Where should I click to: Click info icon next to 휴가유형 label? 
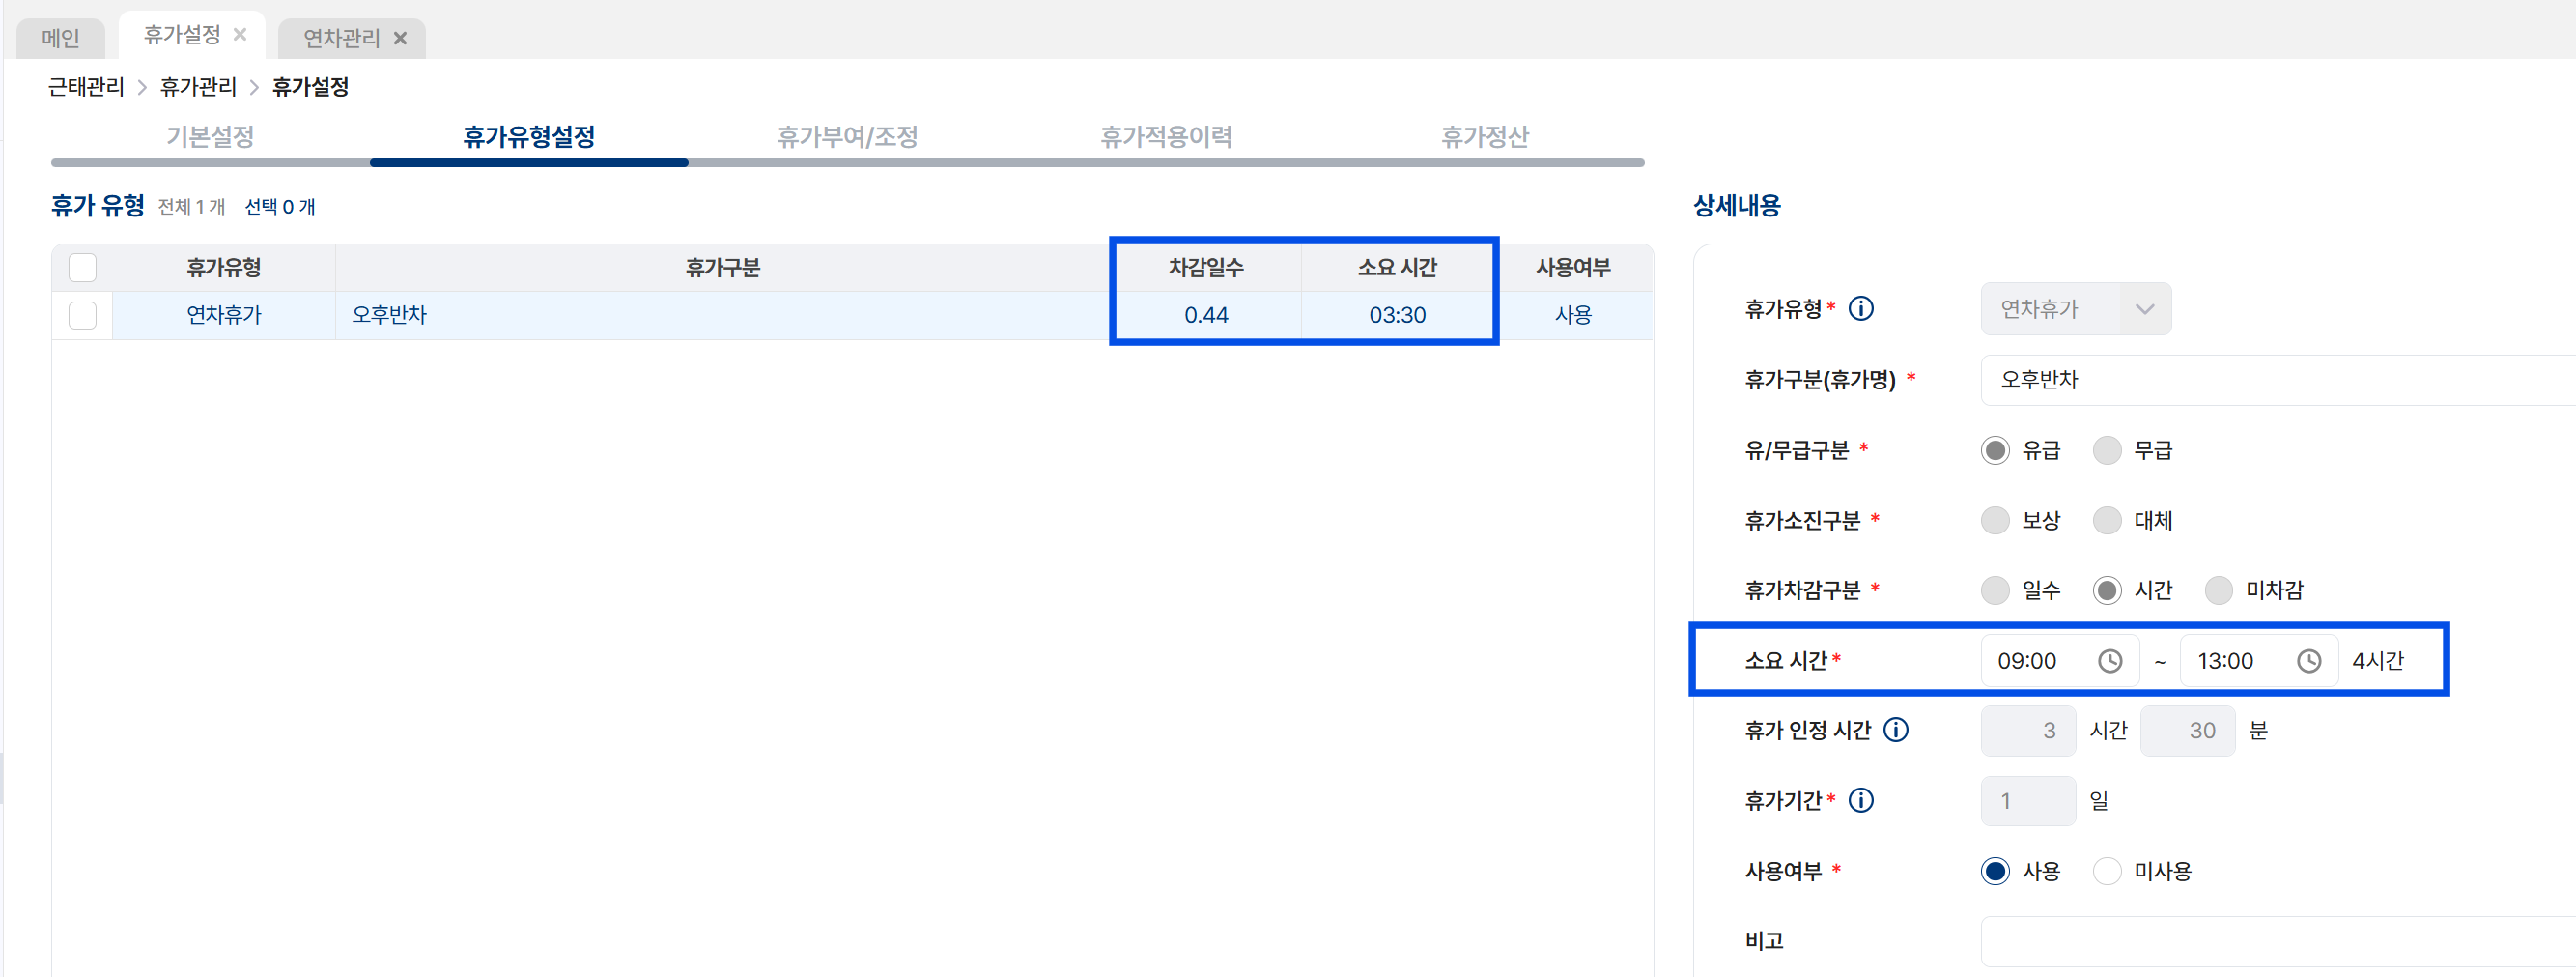[x=1861, y=309]
